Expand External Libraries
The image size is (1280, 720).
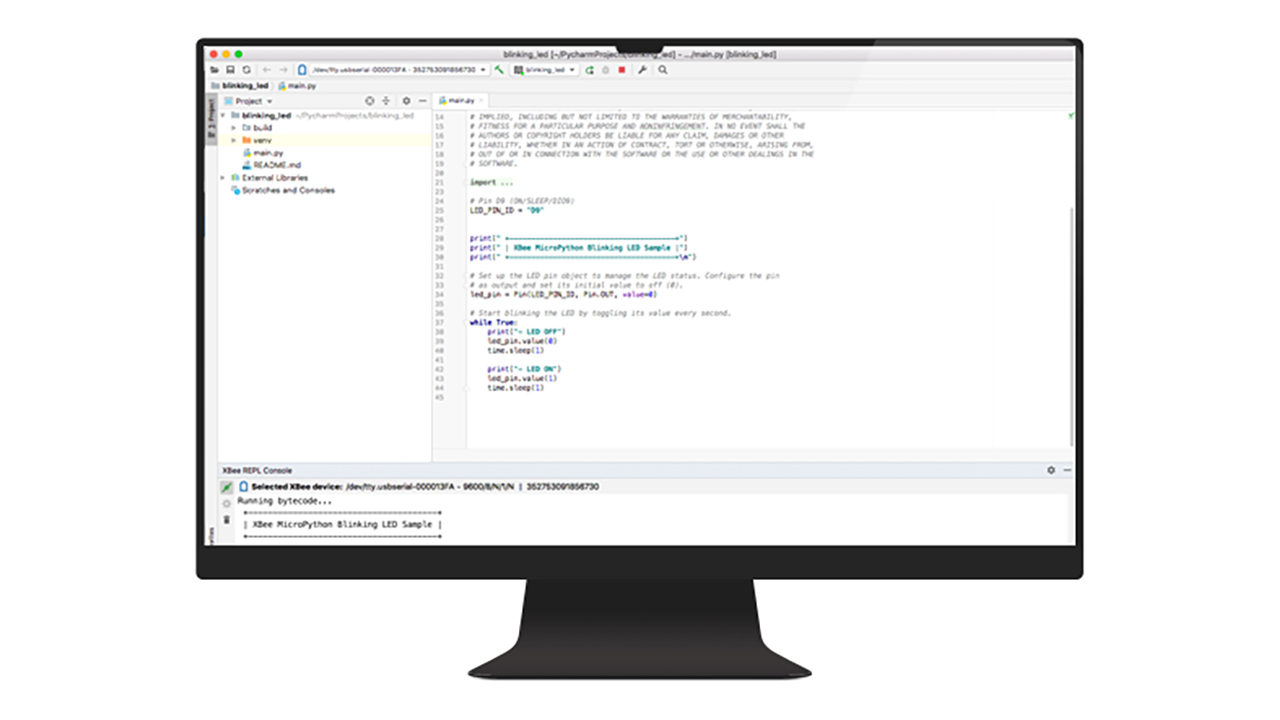point(222,177)
